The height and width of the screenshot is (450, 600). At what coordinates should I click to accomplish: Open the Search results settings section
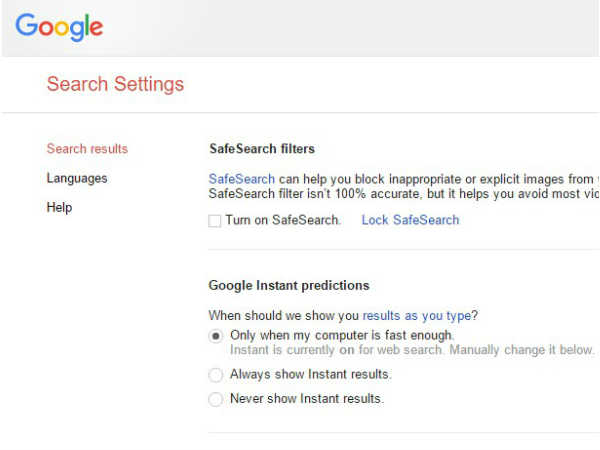(87, 149)
